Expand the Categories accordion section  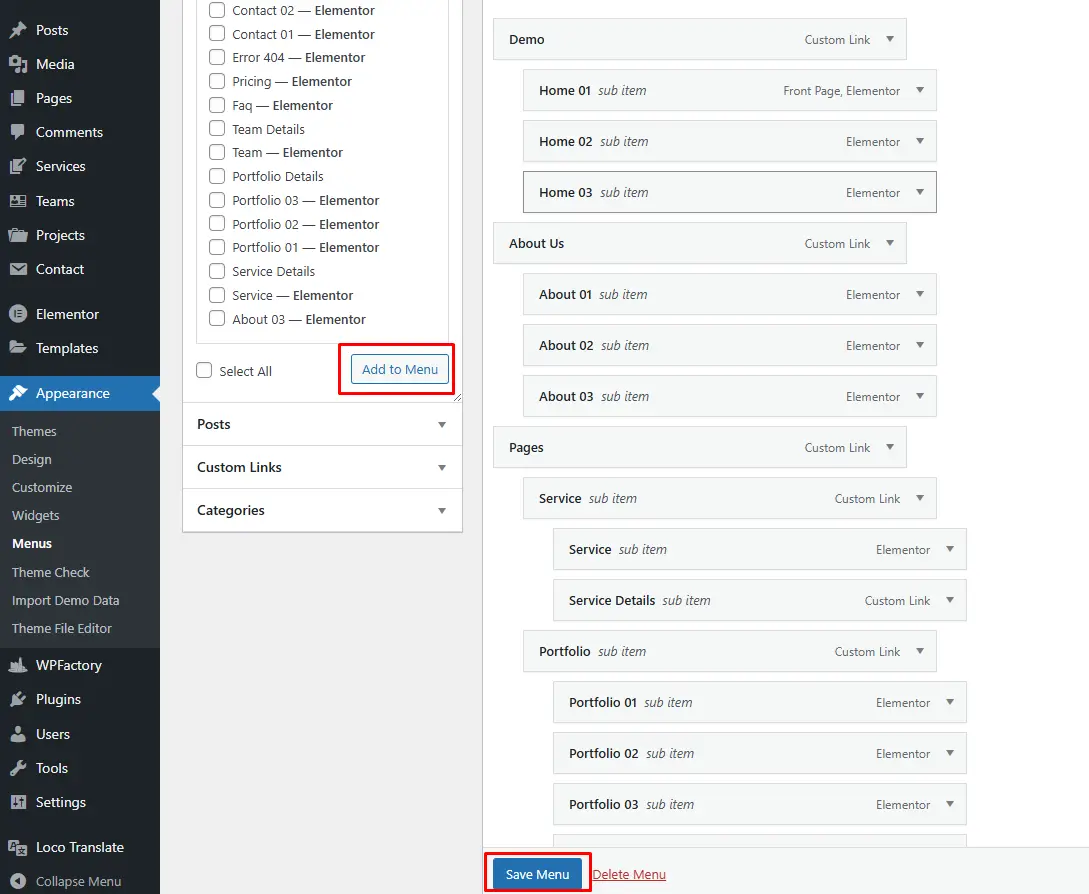coord(322,511)
